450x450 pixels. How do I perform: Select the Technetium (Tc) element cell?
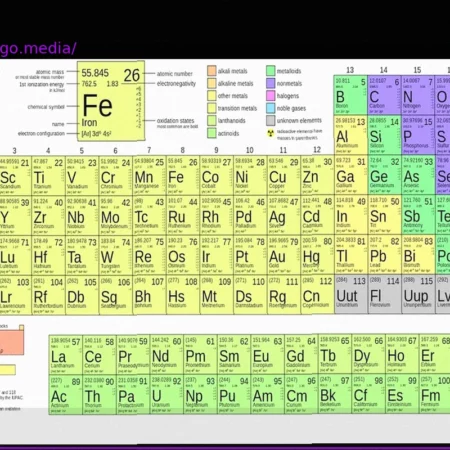[149, 215]
